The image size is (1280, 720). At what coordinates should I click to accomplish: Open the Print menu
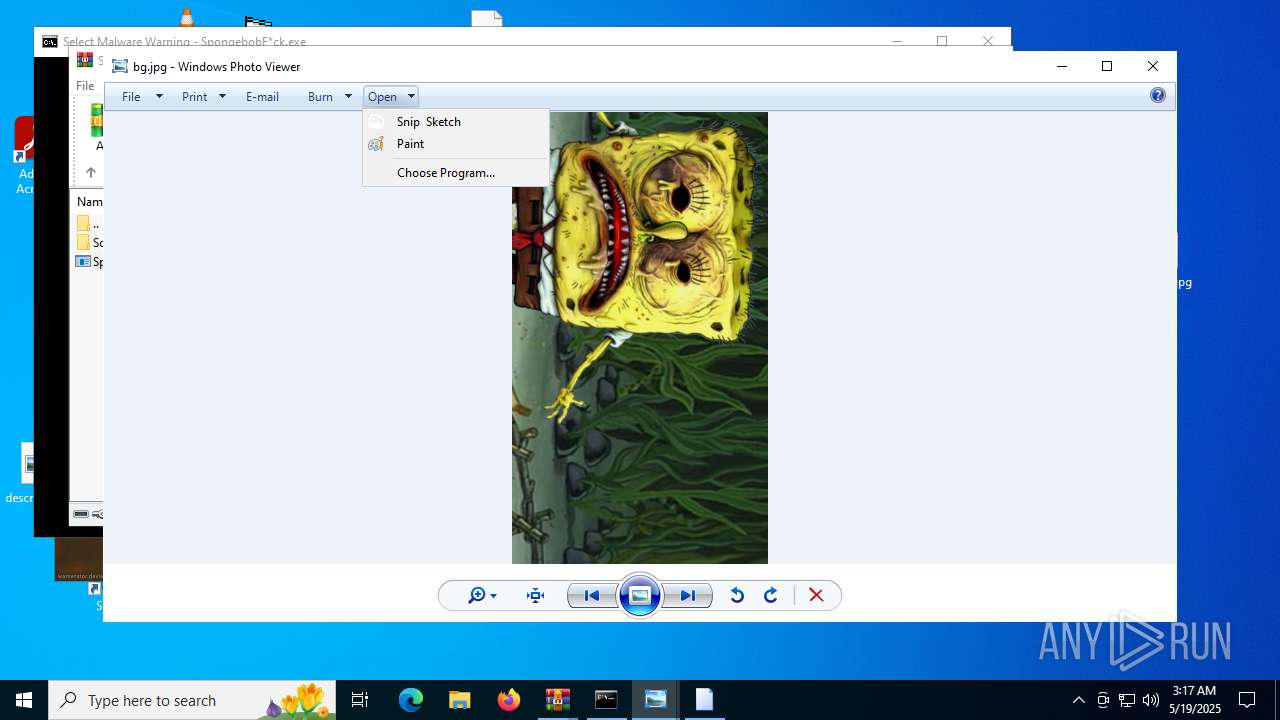195,97
